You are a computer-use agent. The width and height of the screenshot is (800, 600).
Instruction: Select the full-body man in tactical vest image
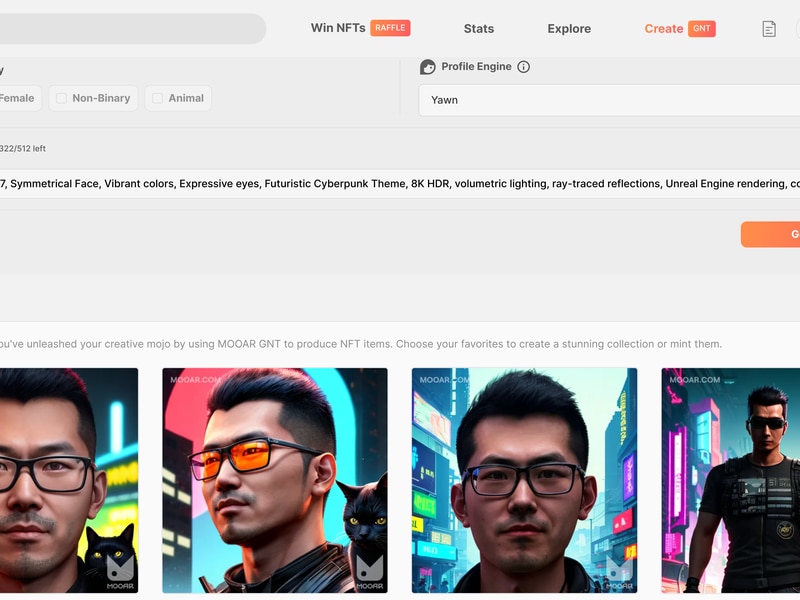click(731, 480)
